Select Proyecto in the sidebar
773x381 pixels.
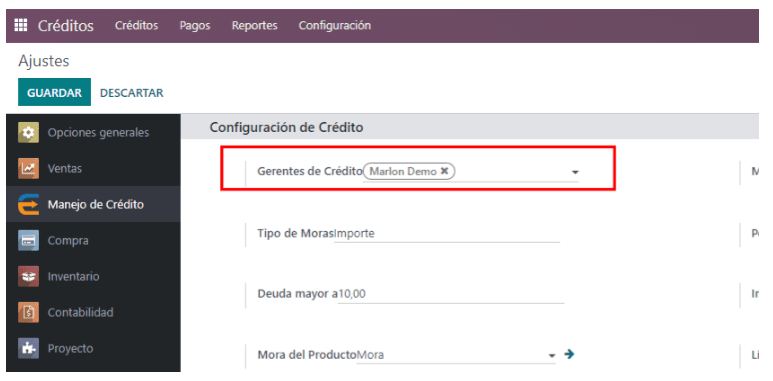94,348
